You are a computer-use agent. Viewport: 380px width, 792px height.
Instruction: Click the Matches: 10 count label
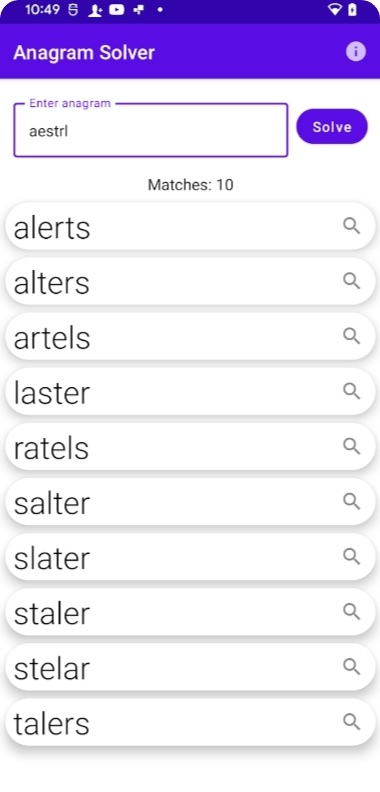click(191, 185)
